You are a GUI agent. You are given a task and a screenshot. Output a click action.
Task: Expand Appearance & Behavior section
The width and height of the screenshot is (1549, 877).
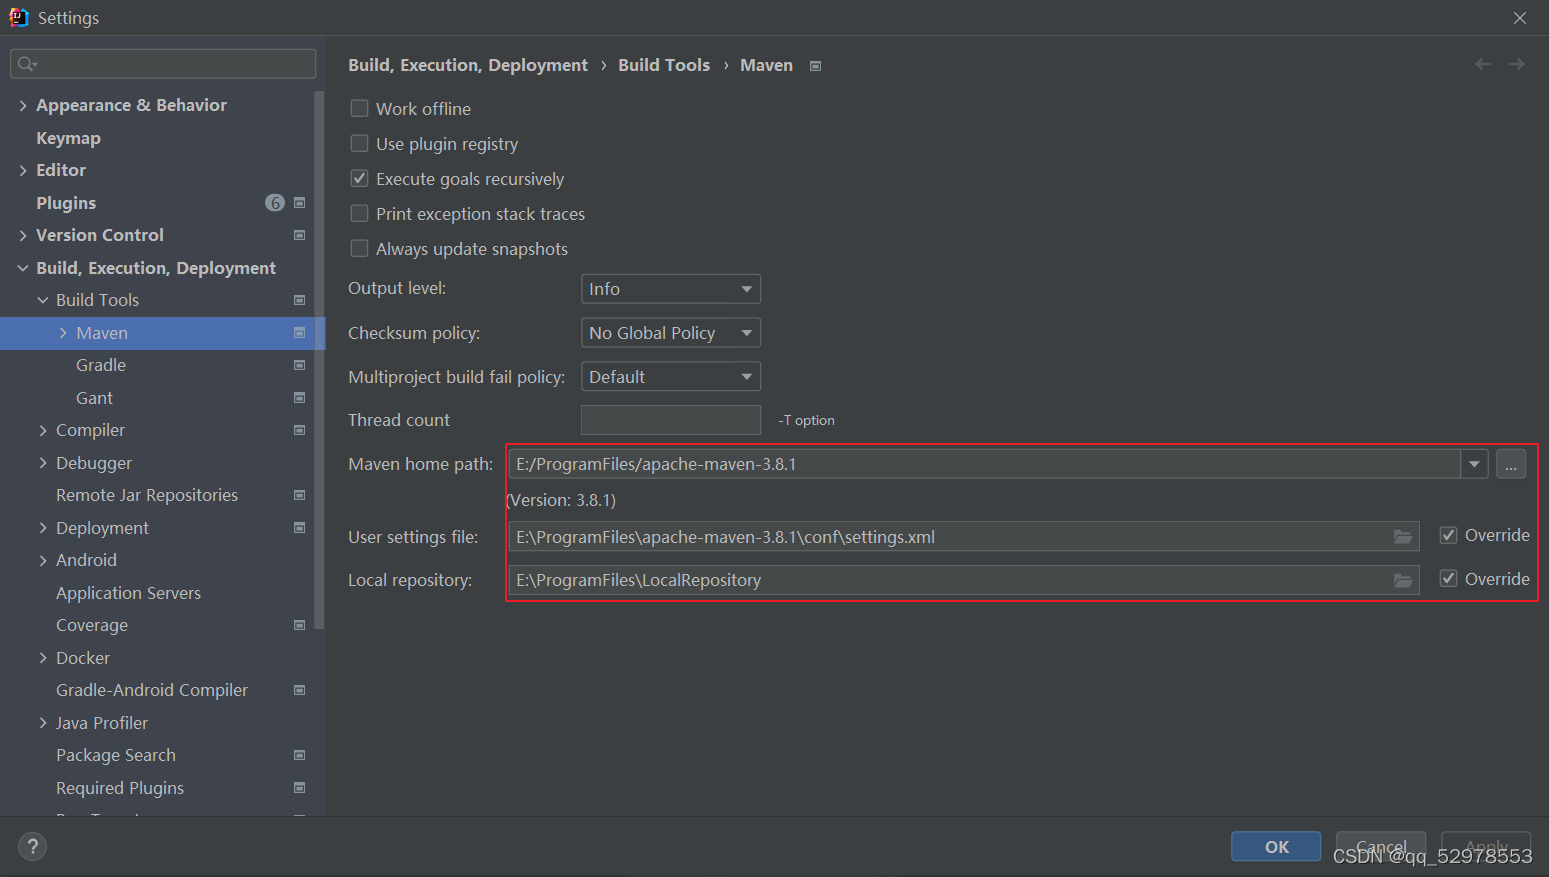[x=23, y=105]
